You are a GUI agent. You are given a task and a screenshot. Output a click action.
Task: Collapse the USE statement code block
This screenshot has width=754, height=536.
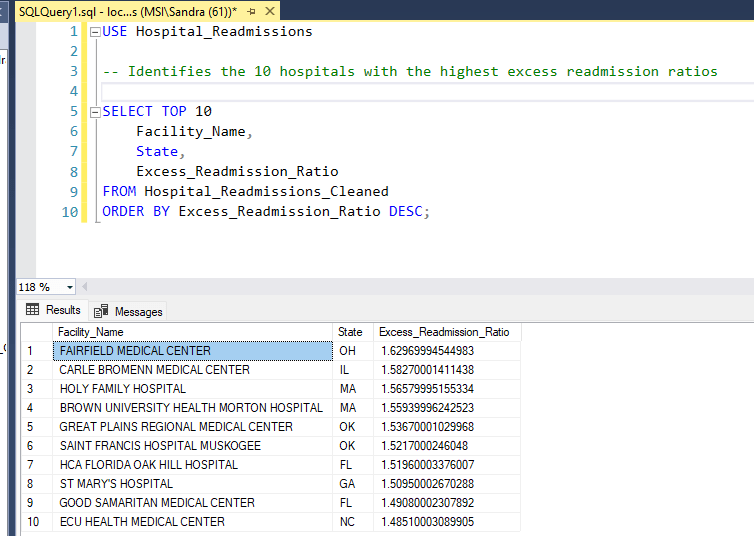click(95, 32)
